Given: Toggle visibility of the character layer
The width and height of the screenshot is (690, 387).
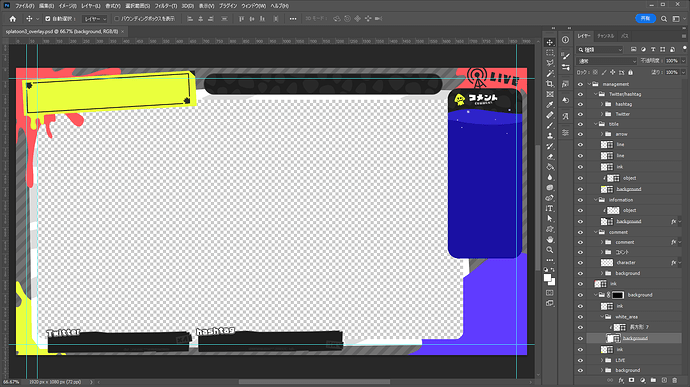Looking at the screenshot, I should tap(580, 262).
